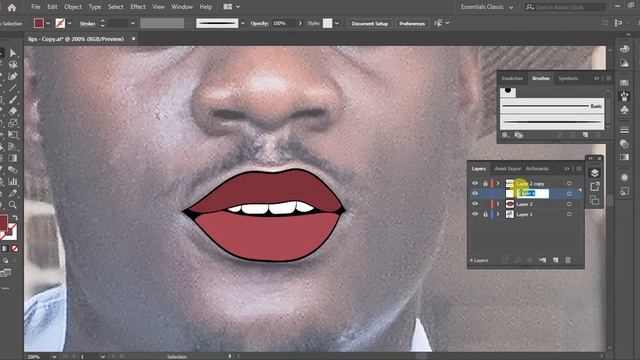The width and height of the screenshot is (640, 360).
Task: Select the Free Transform tool
Action: 13,134
